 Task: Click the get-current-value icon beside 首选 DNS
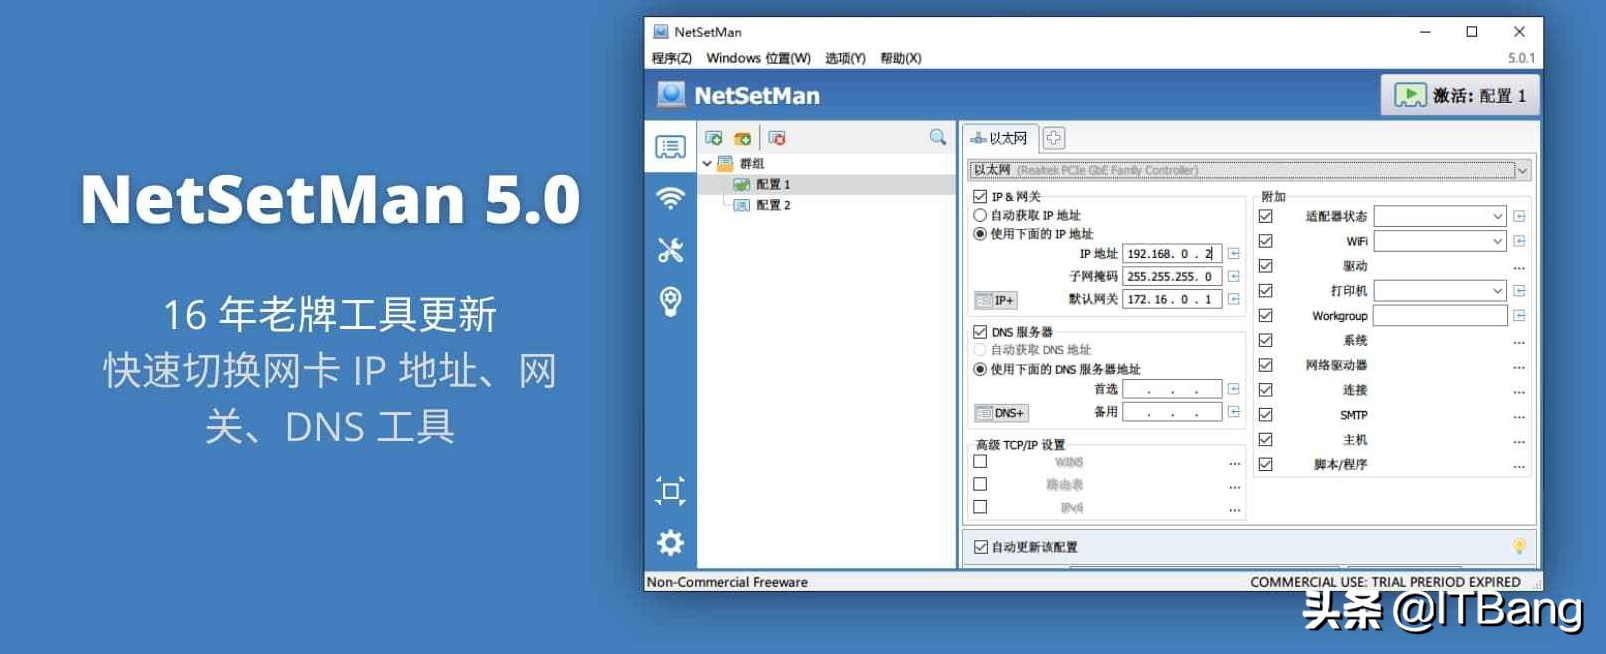(x=1234, y=389)
